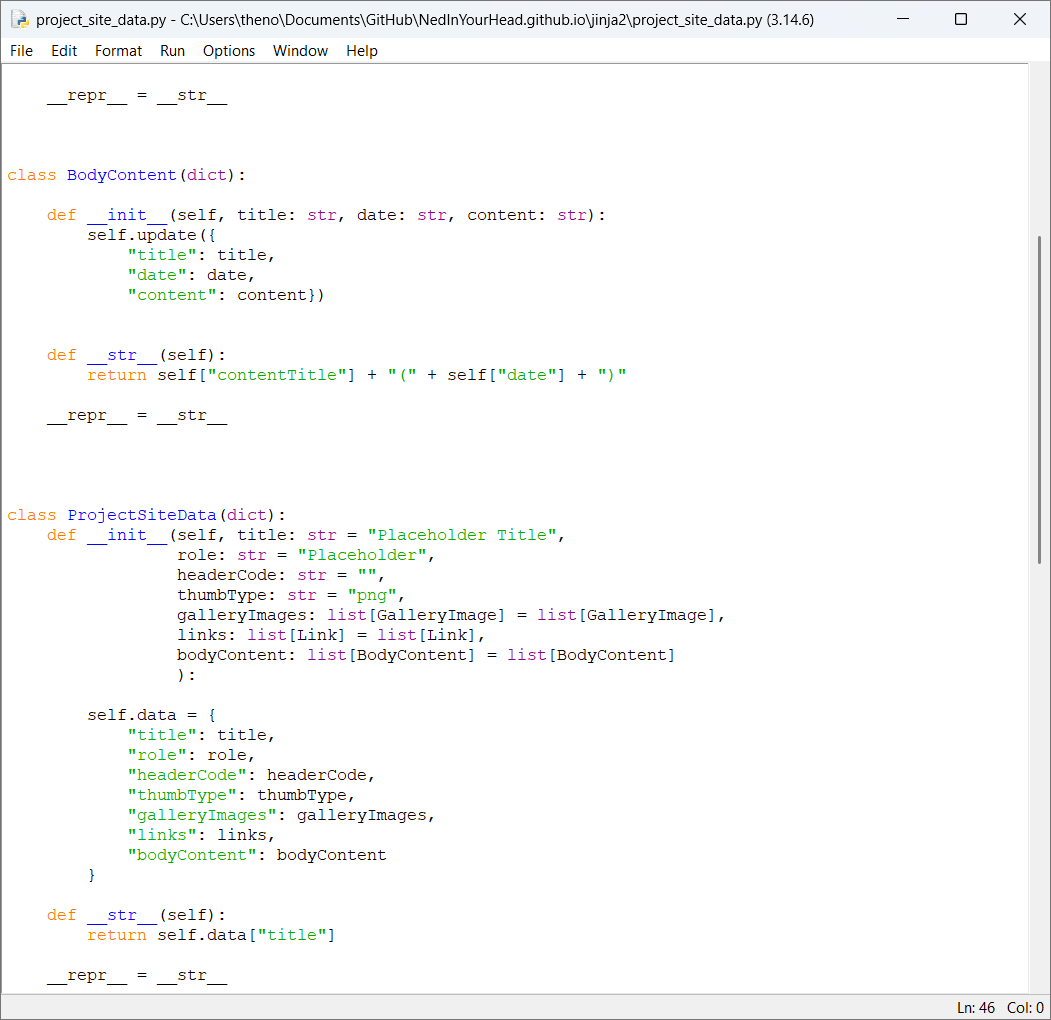Click the vertical scrollbar thumb
The width and height of the screenshot is (1051, 1020).
(1040, 400)
